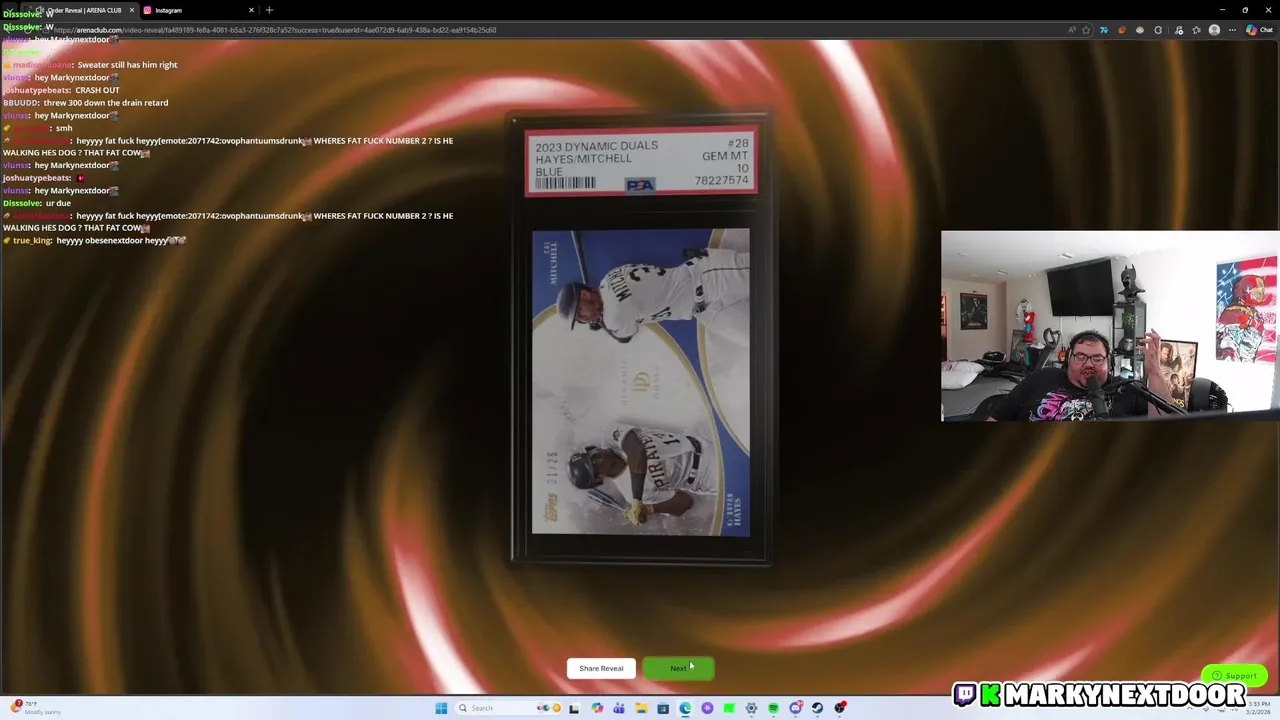Click the 'threw 300 down the drain' chat message

[106, 103]
